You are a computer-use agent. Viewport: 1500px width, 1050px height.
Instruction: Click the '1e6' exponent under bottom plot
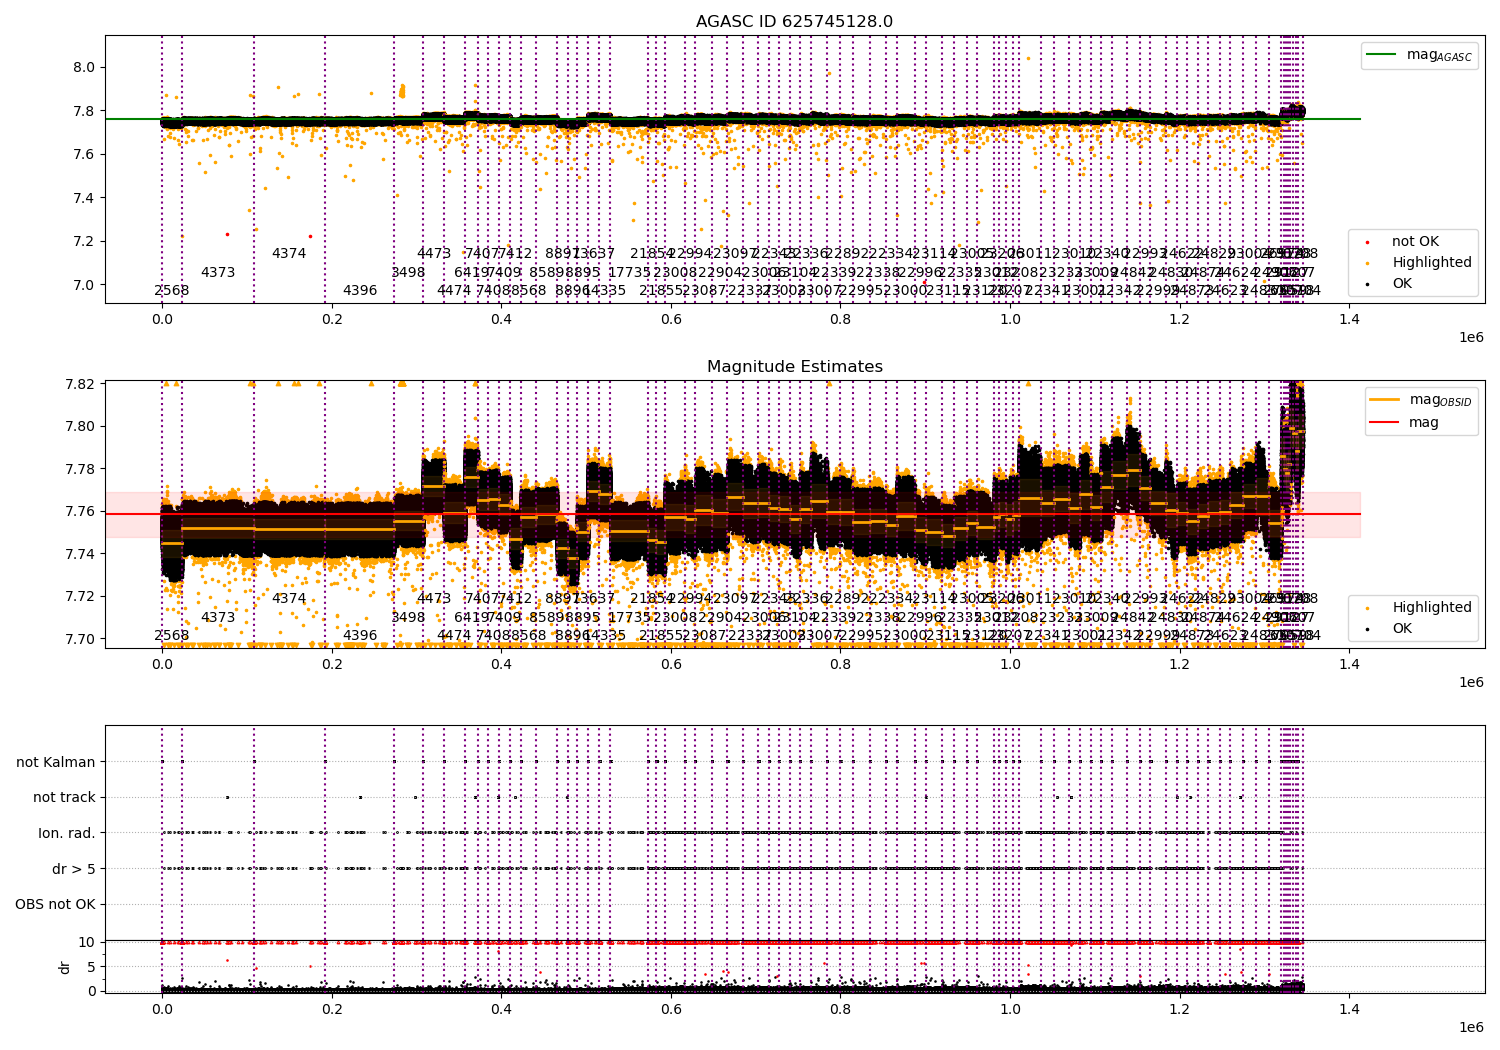[x=1471, y=1028]
